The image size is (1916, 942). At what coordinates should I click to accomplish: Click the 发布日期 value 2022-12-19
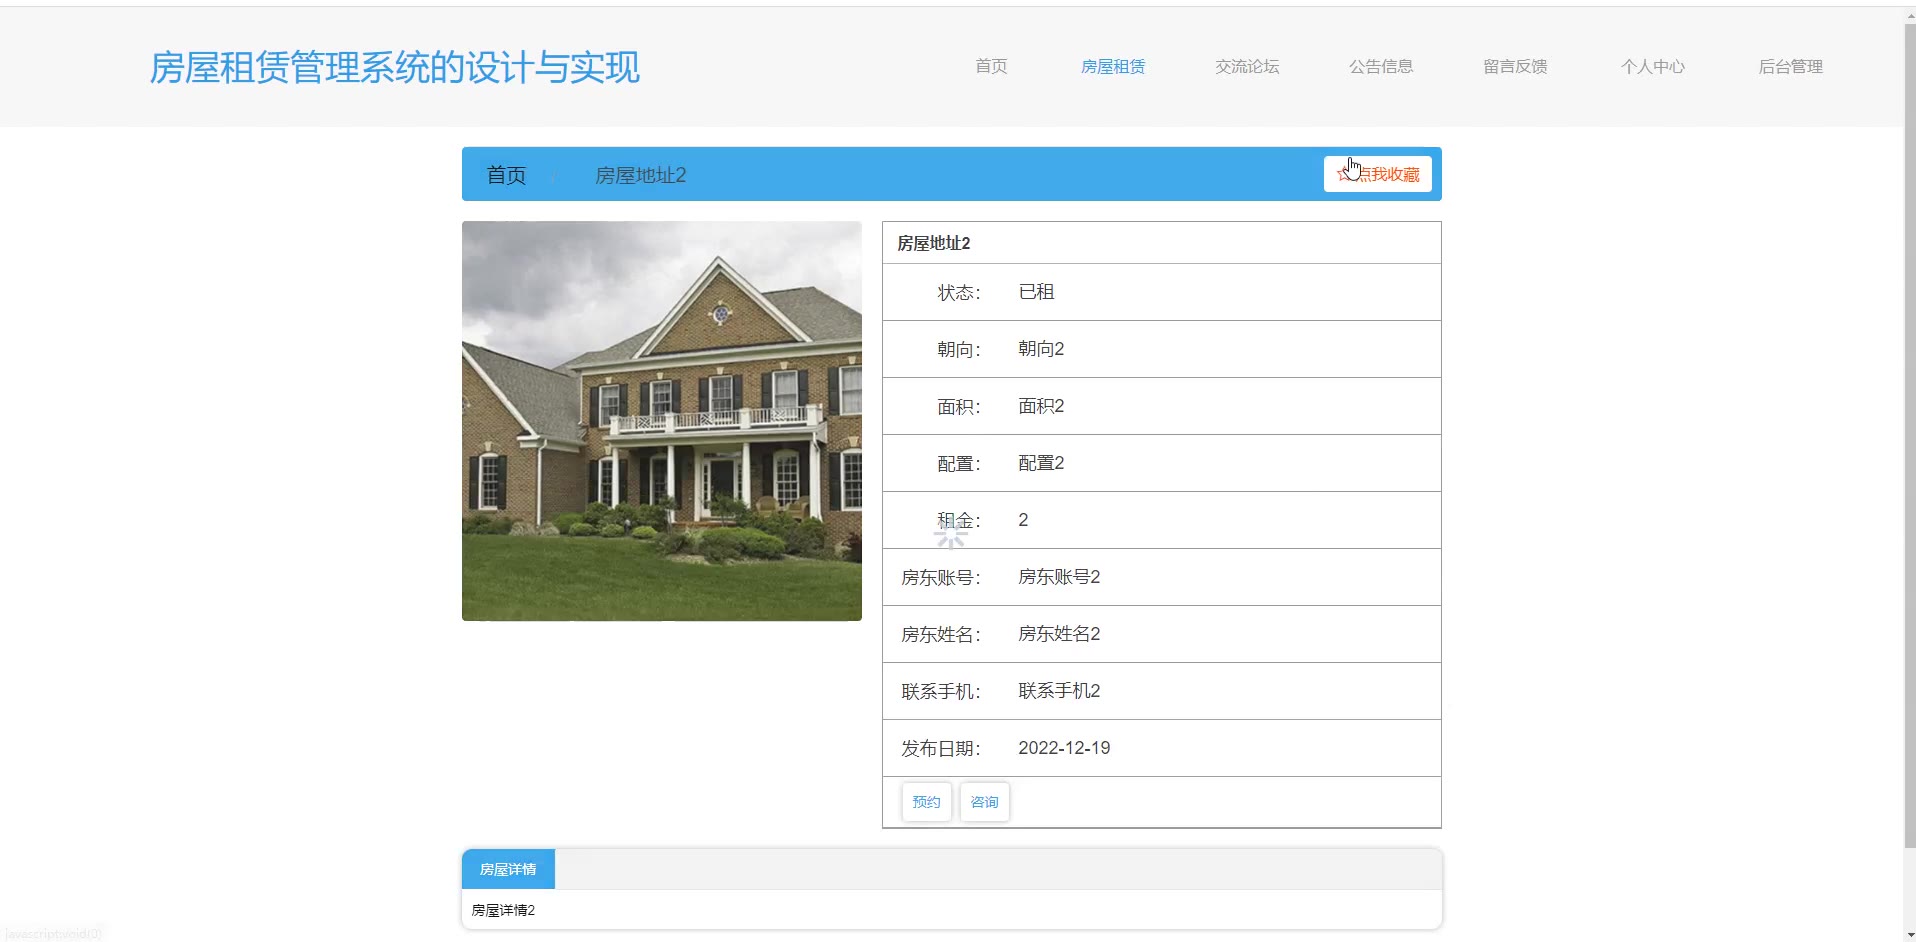tap(1064, 748)
